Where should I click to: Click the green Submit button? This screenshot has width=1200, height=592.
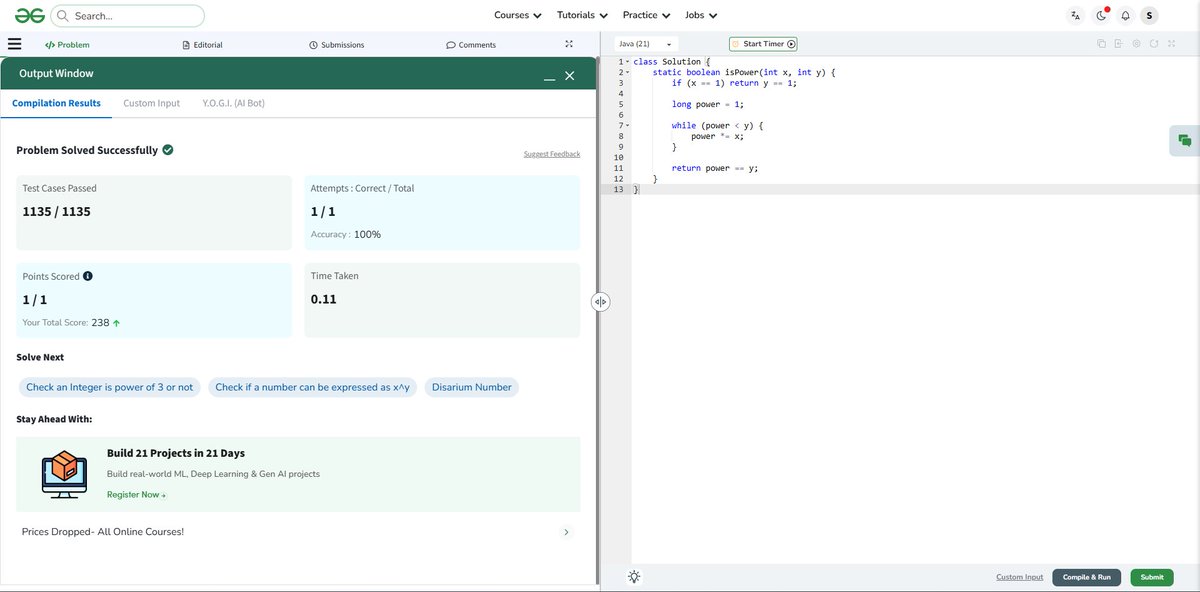1152,577
